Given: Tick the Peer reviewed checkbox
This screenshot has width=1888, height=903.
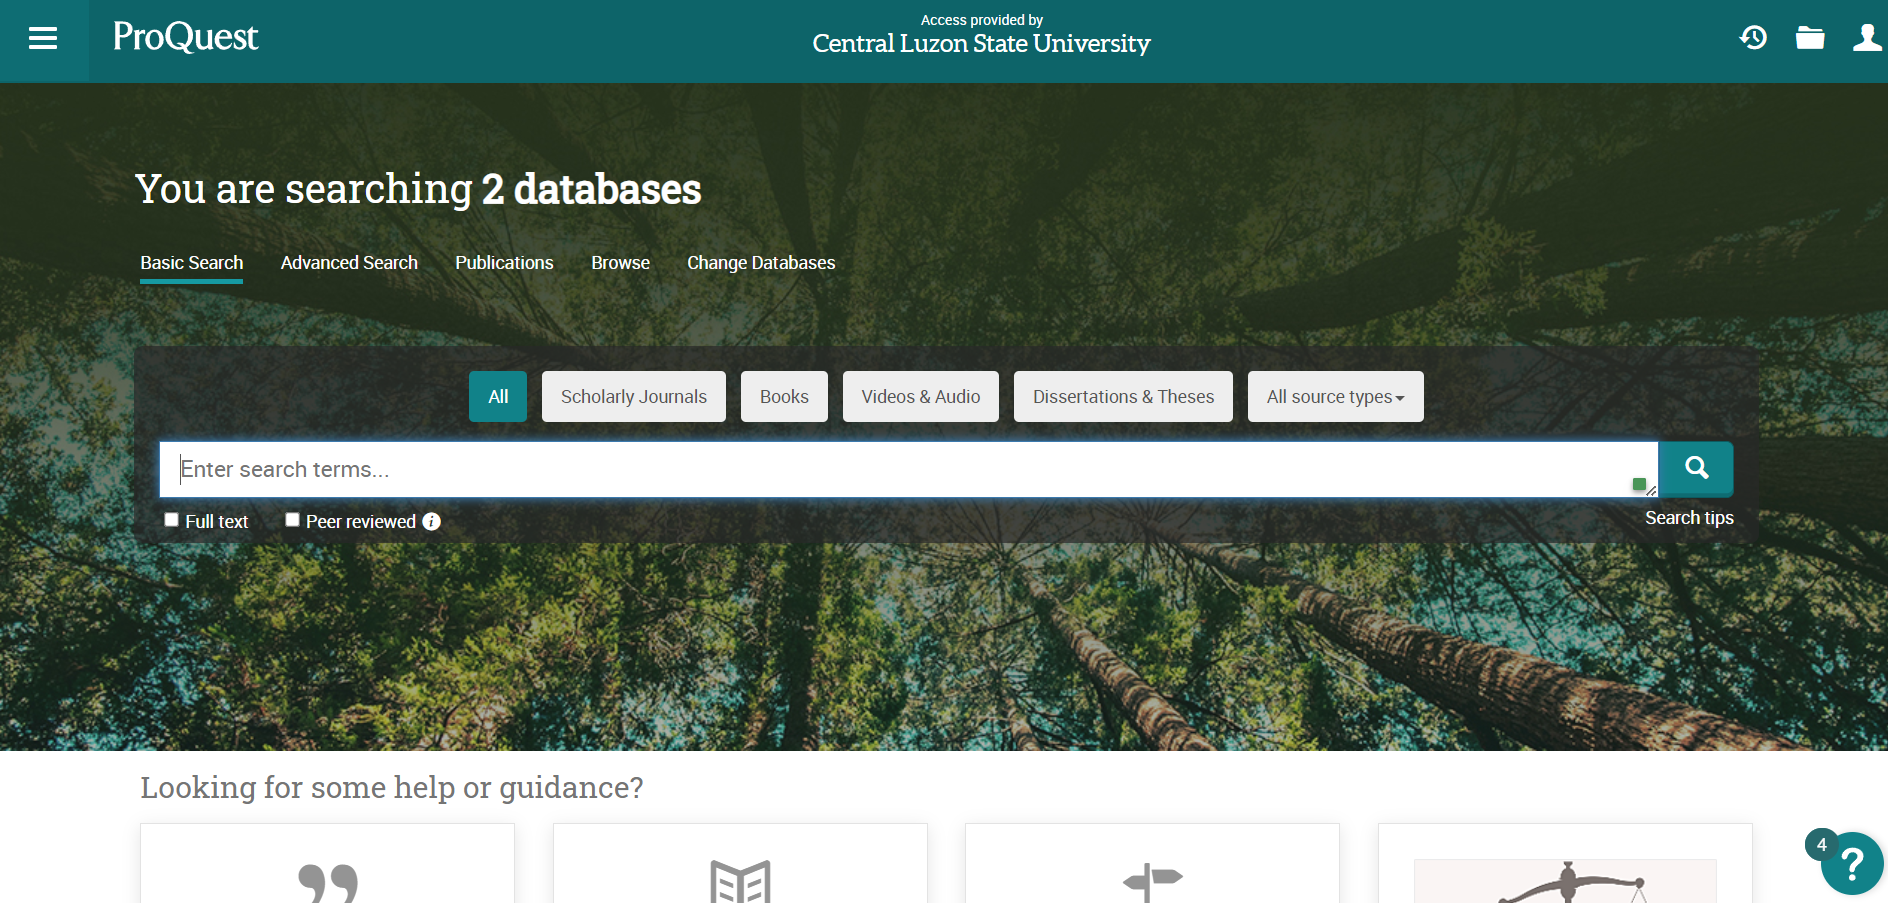Looking at the screenshot, I should (292, 520).
